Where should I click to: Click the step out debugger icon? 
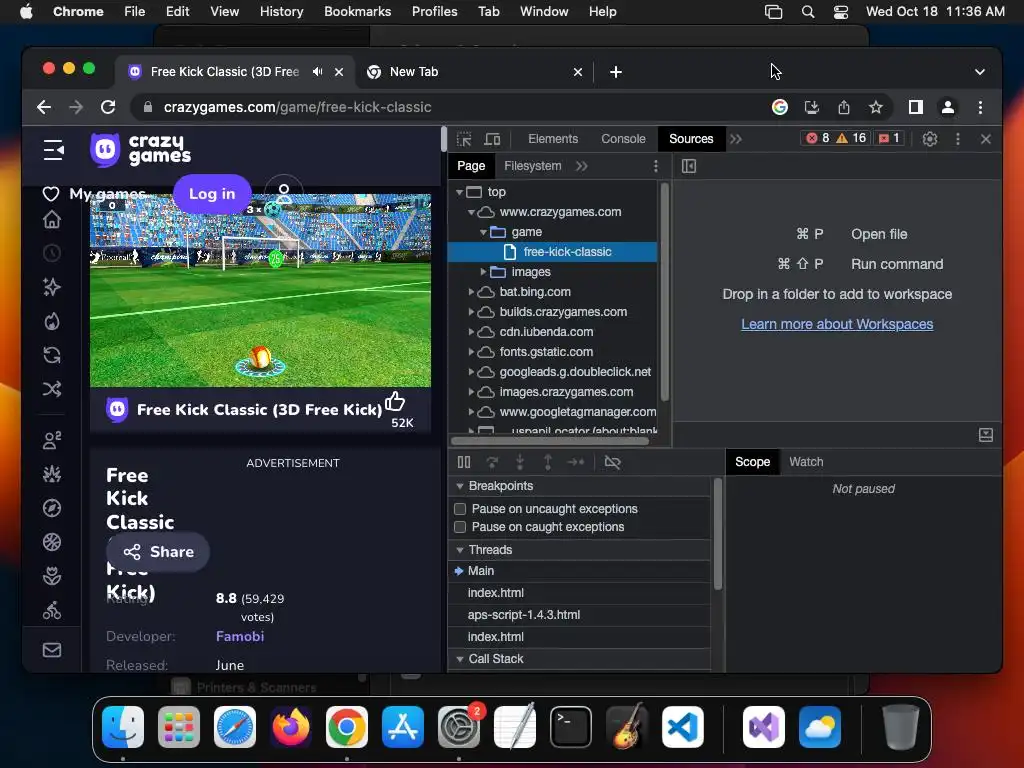coord(547,462)
